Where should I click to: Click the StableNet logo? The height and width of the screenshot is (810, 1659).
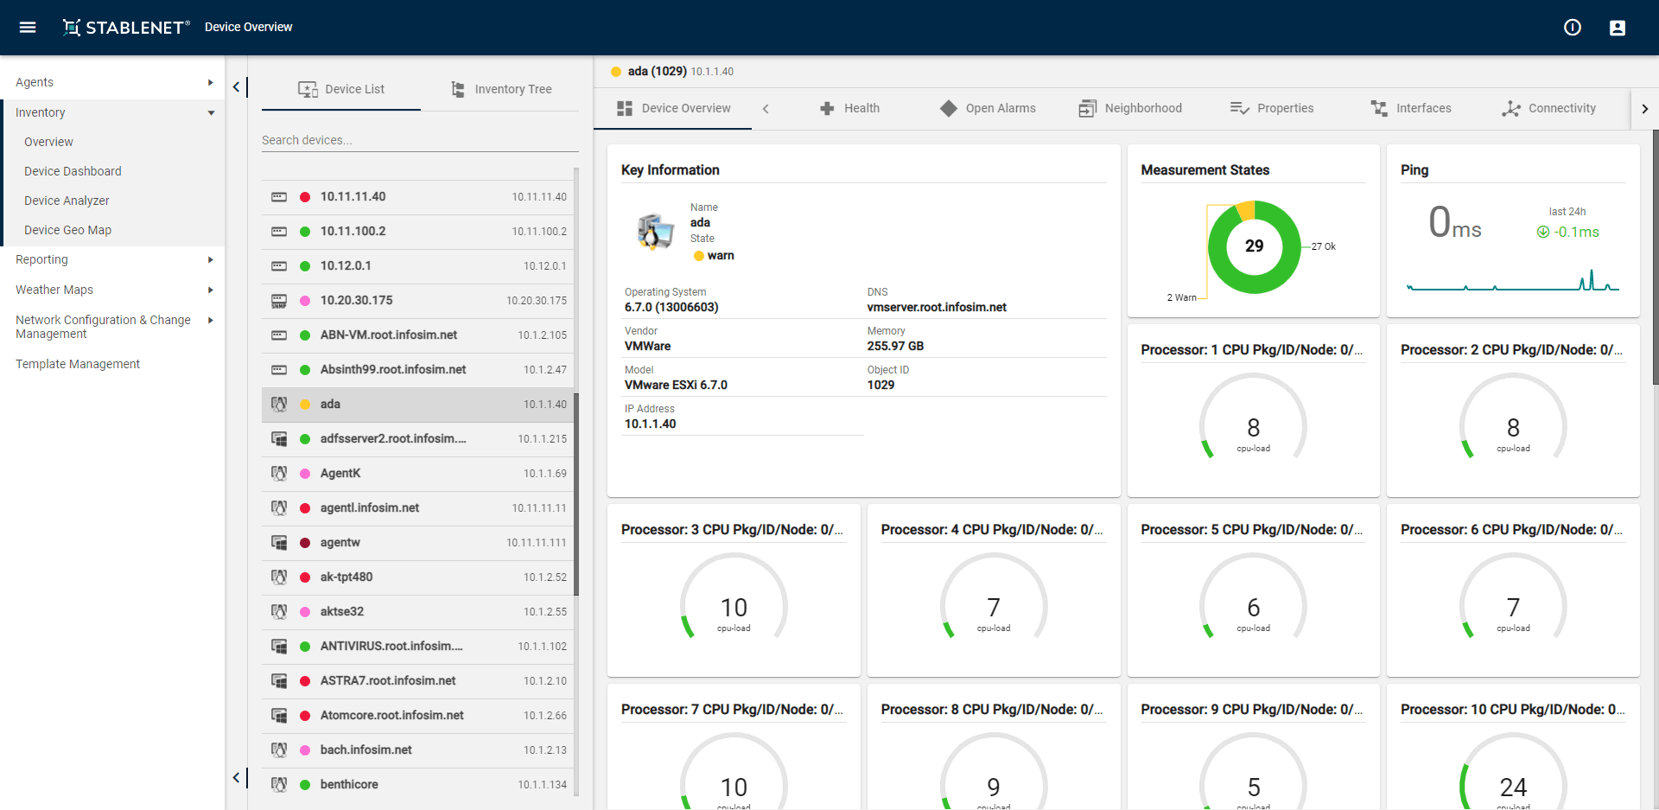(x=126, y=27)
